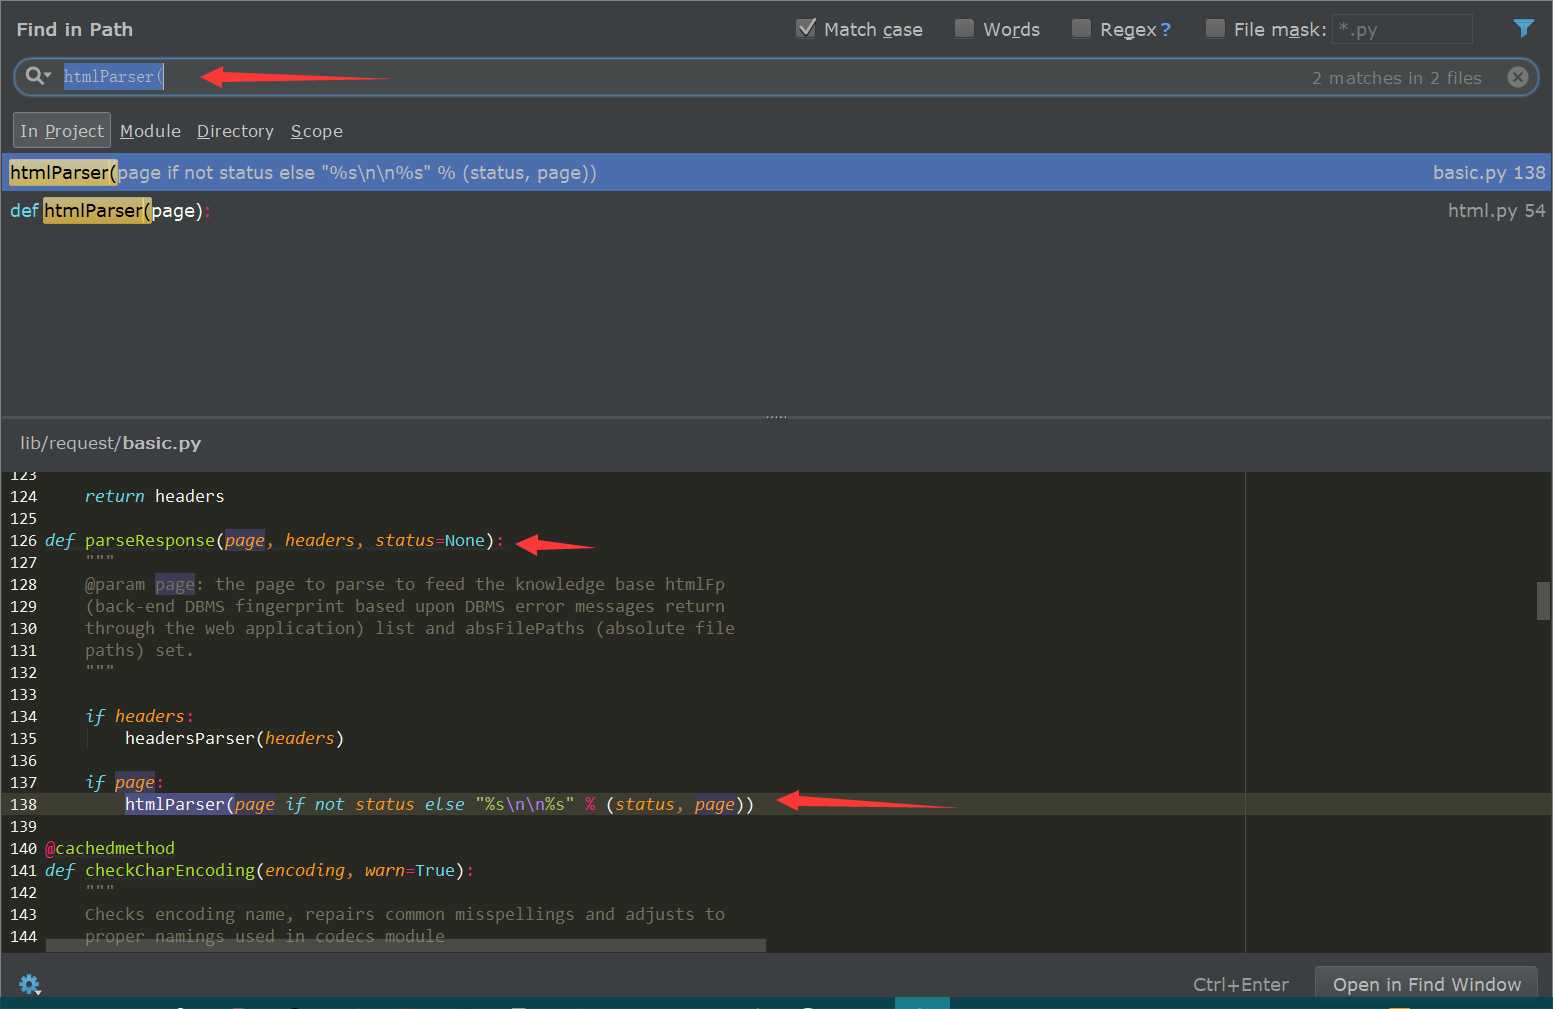Click 'if headers:' on line 134
This screenshot has width=1553, height=1009.
pos(139,716)
